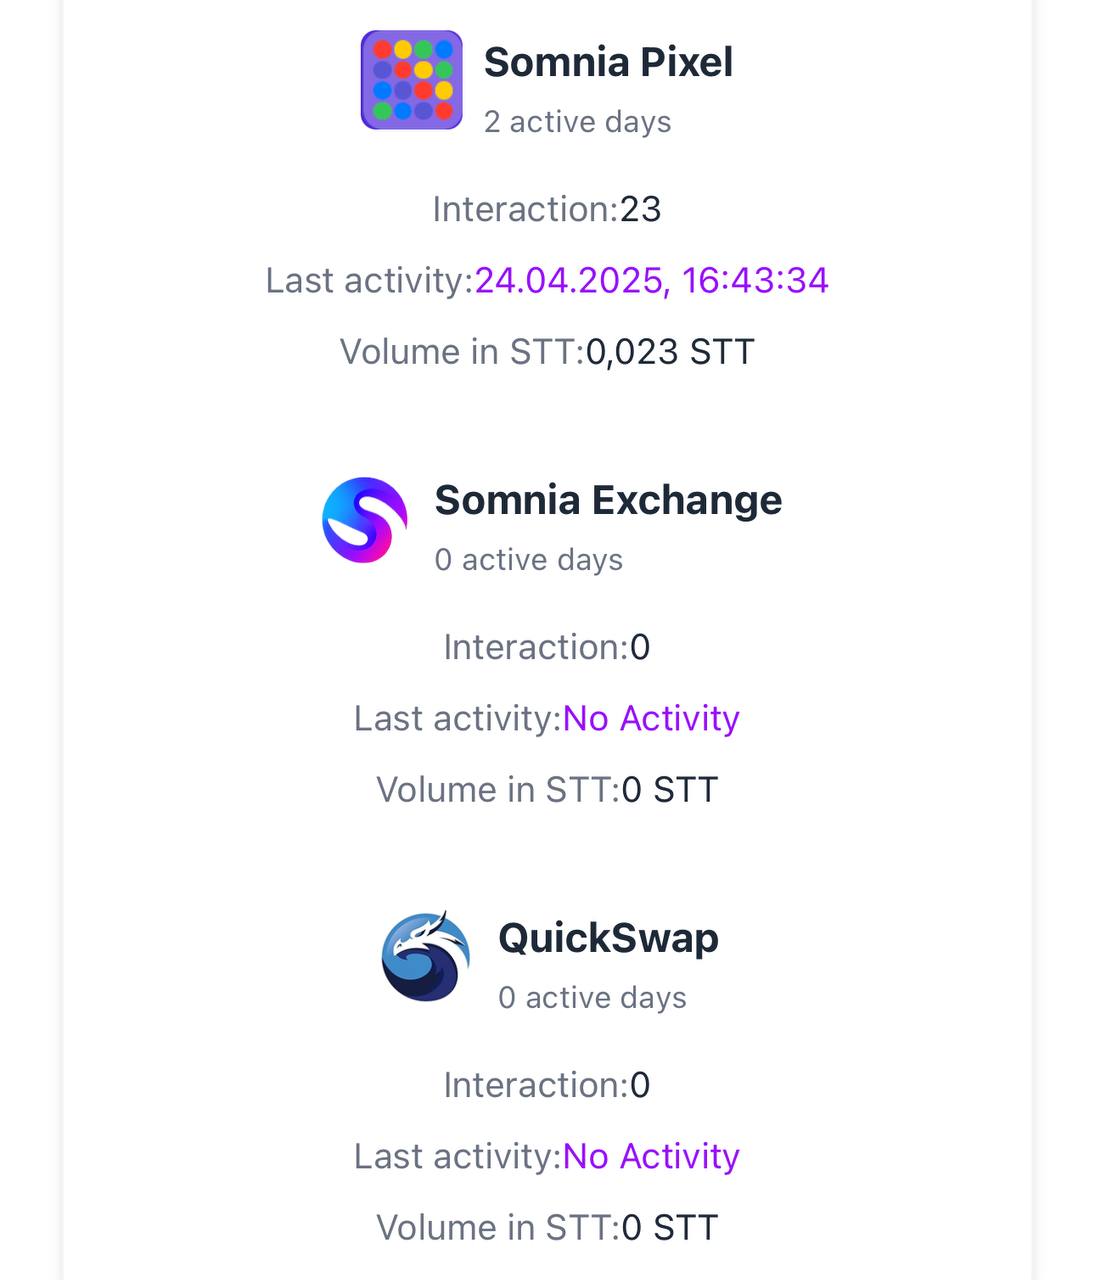This screenshot has width=1095, height=1280.
Task: Click Somnia Exchange's No Activity status
Action: (x=651, y=718)
